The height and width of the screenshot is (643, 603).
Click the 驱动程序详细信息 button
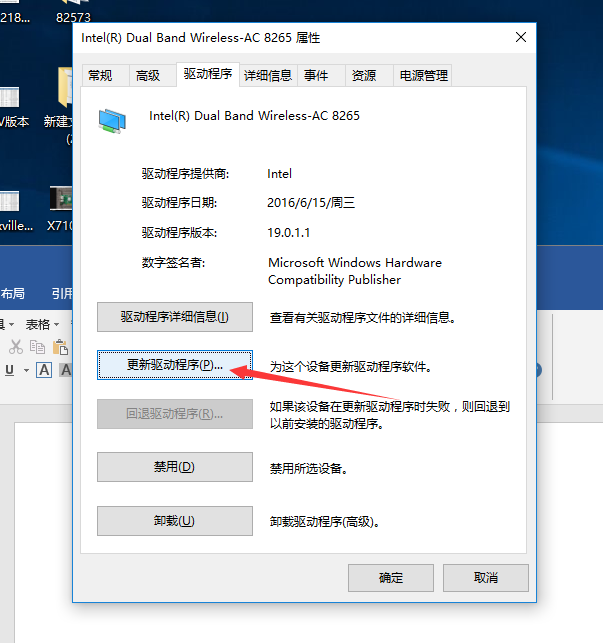click(174, 317)
